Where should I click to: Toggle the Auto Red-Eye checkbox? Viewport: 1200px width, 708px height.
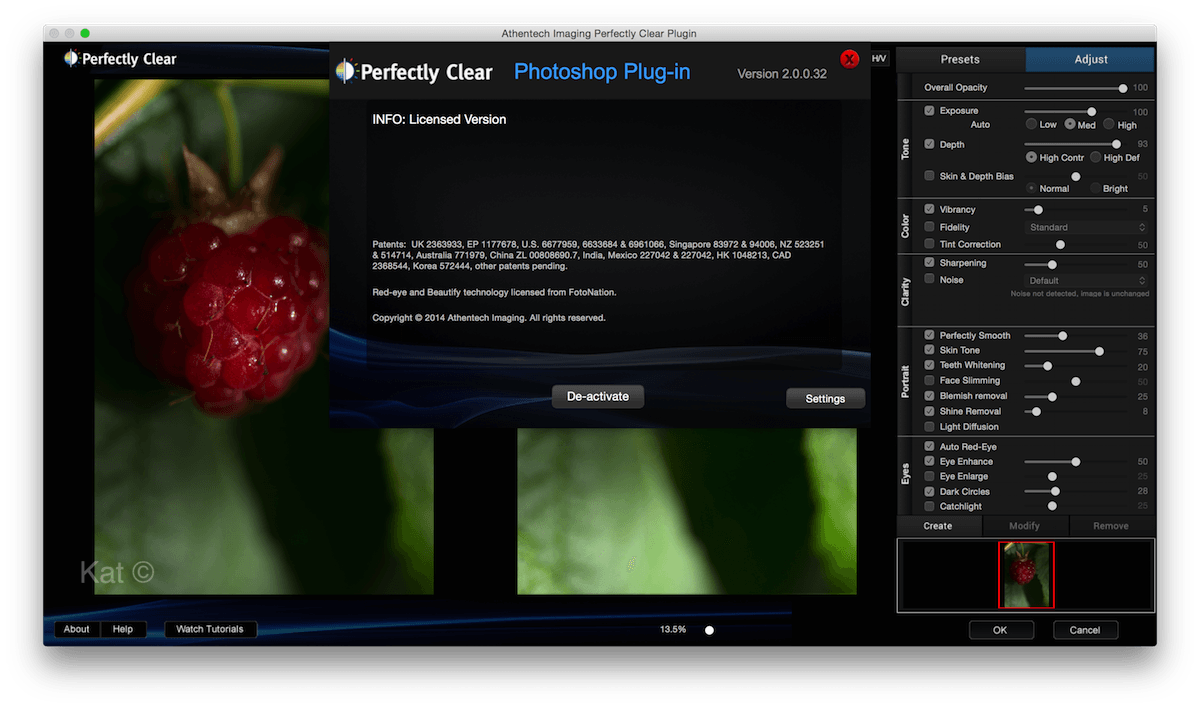pos(930,447)
